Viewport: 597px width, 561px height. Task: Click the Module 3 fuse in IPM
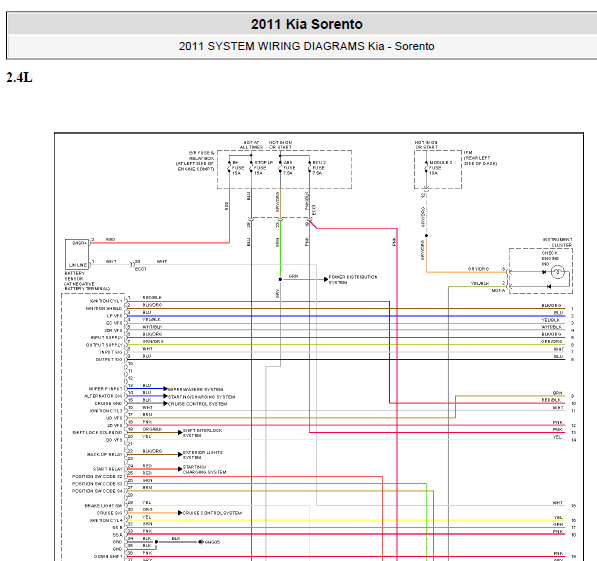click(x=426, y=168)
